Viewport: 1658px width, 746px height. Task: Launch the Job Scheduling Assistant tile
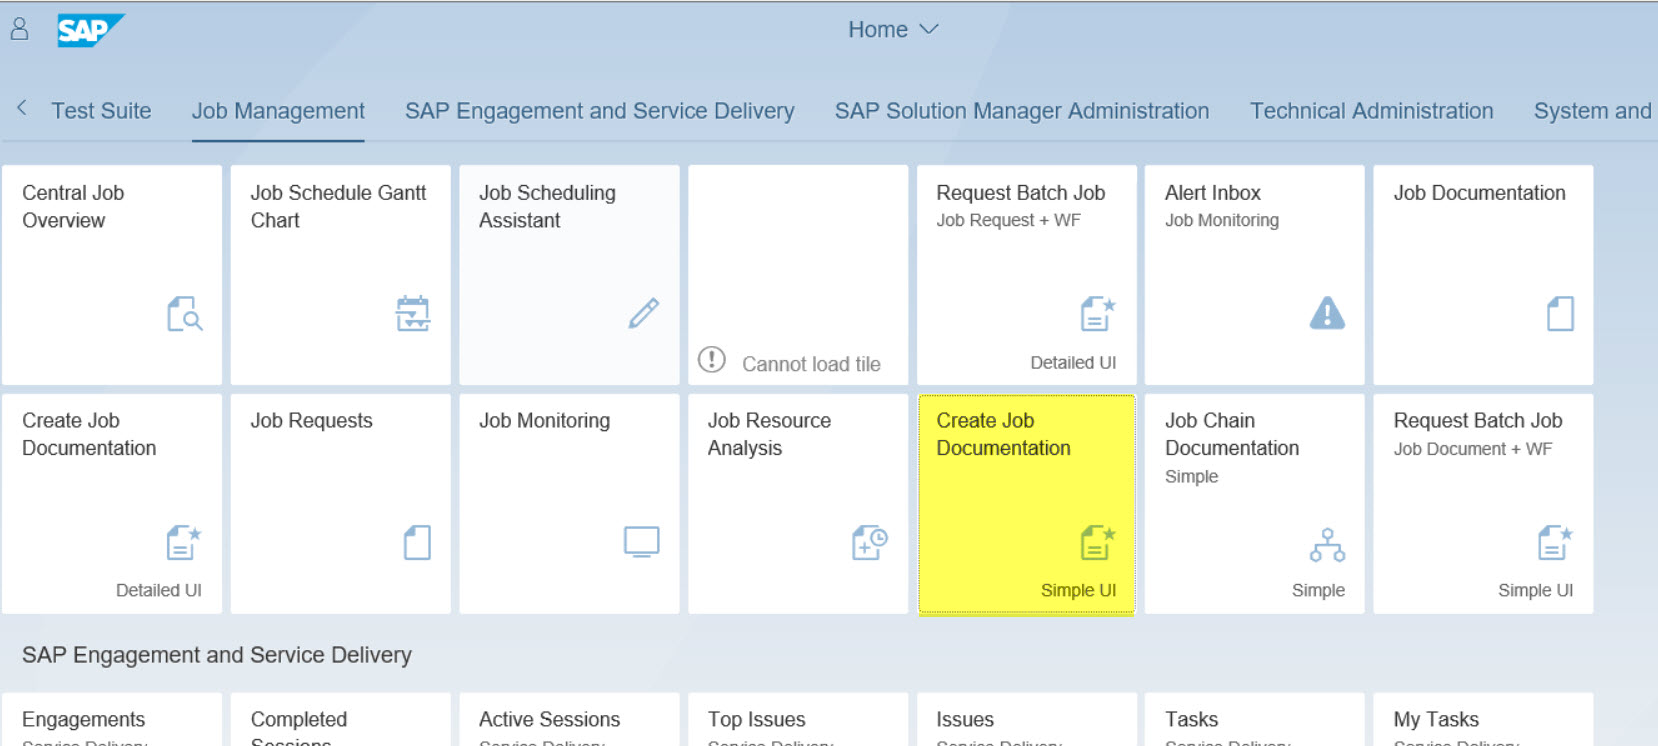[x=569, y=275]
